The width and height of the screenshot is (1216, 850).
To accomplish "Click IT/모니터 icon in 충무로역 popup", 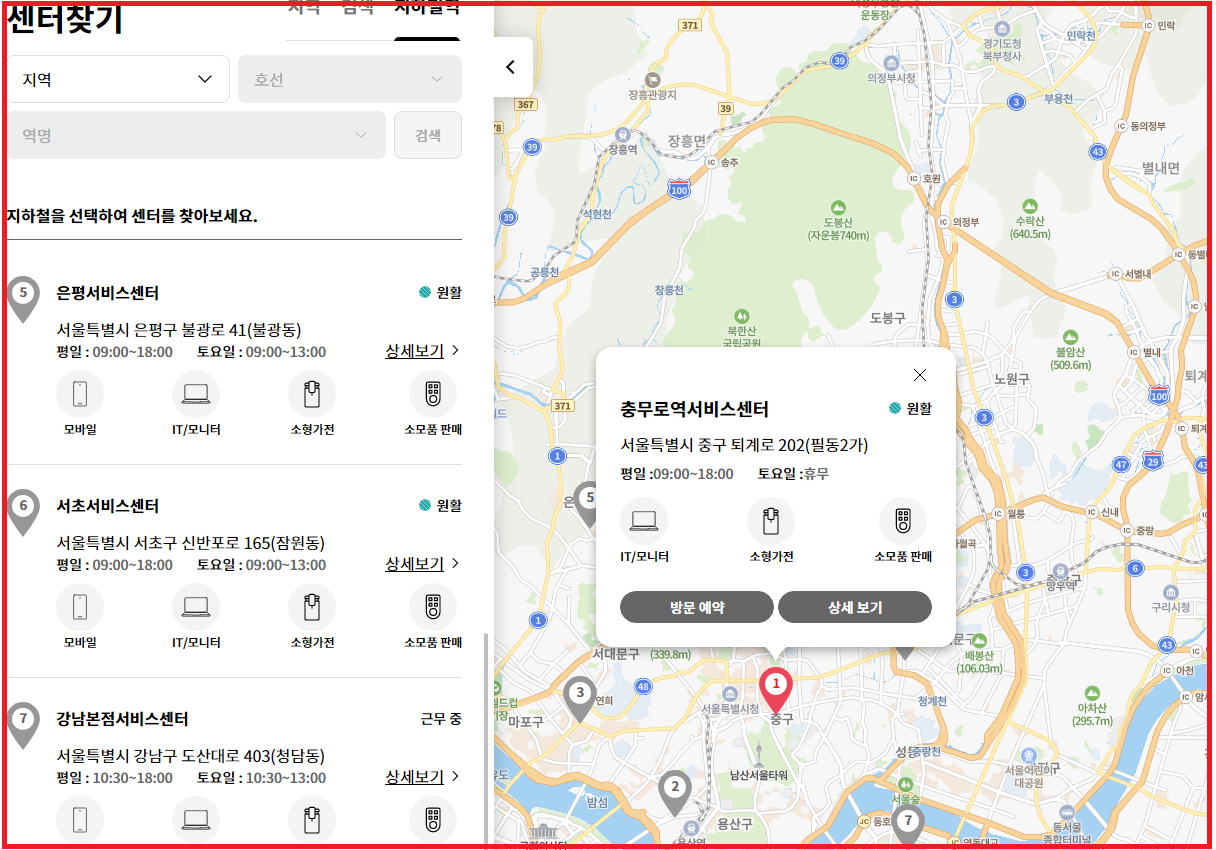I will 645,521.
